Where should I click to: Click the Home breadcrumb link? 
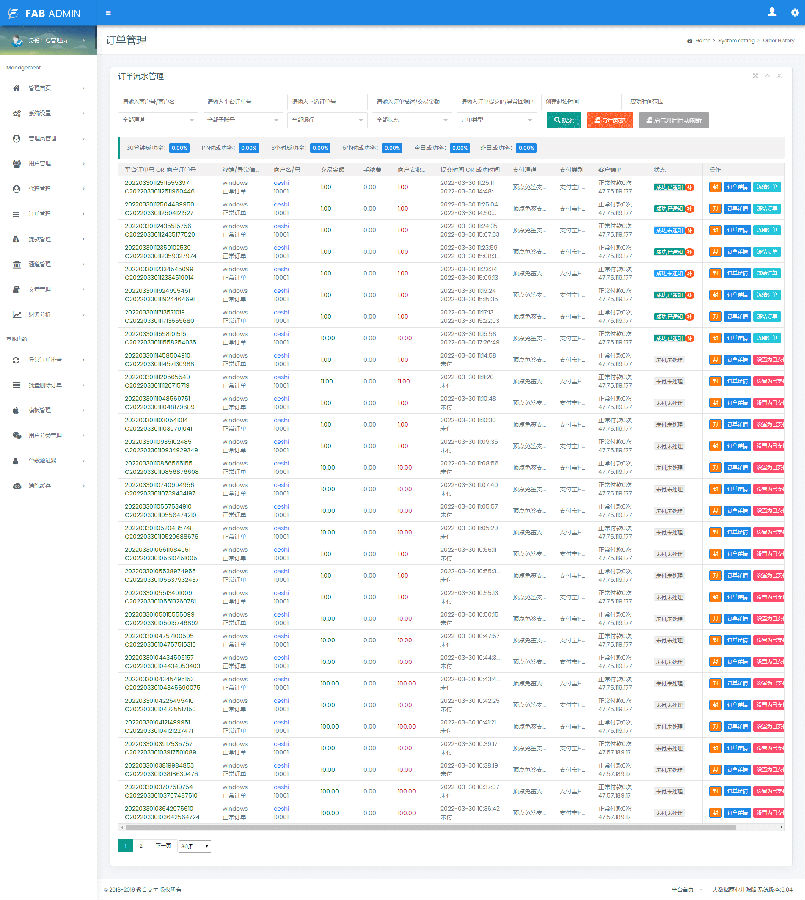coord(699,41)
